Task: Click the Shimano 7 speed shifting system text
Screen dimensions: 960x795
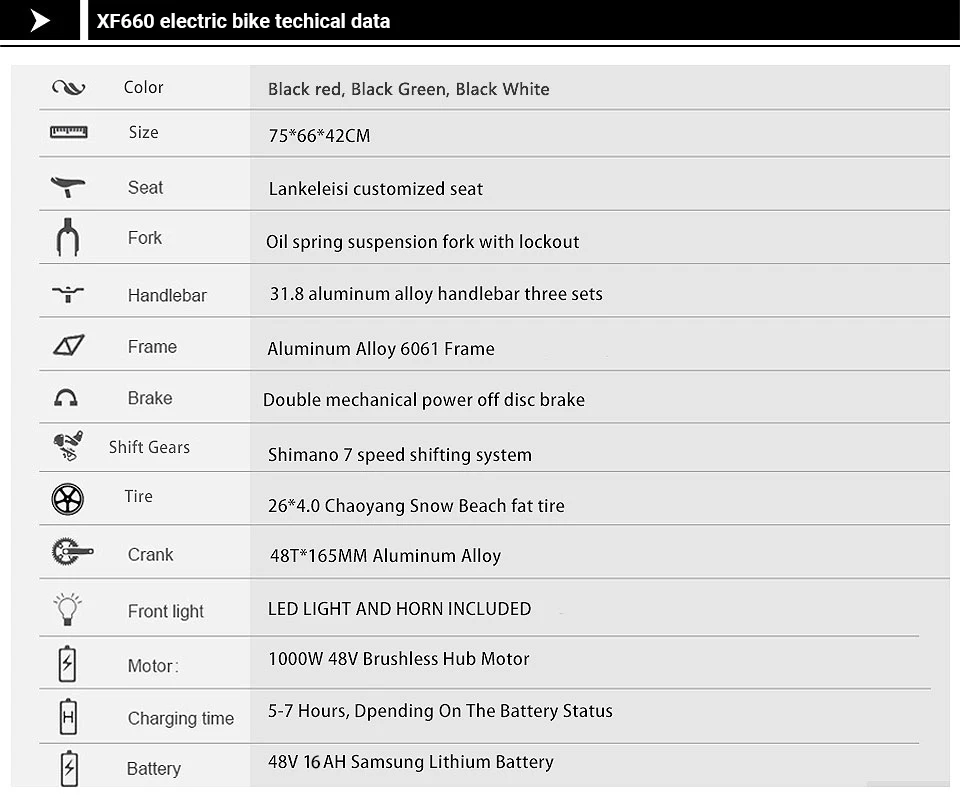Action: (400, 455)
